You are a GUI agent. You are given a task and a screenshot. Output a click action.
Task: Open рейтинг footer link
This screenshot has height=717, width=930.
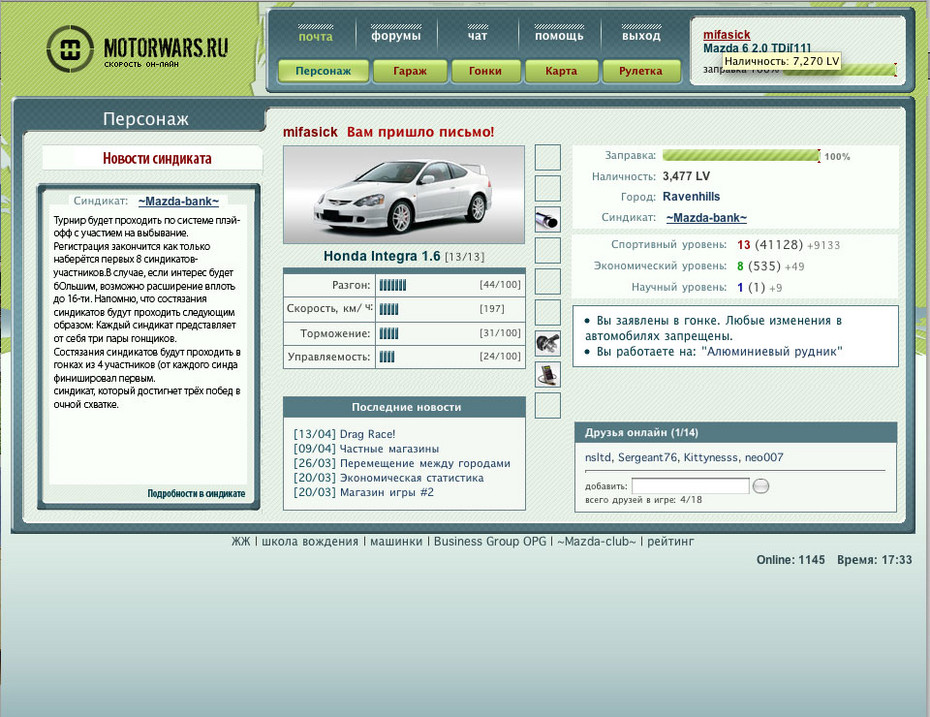coord(670,541)
